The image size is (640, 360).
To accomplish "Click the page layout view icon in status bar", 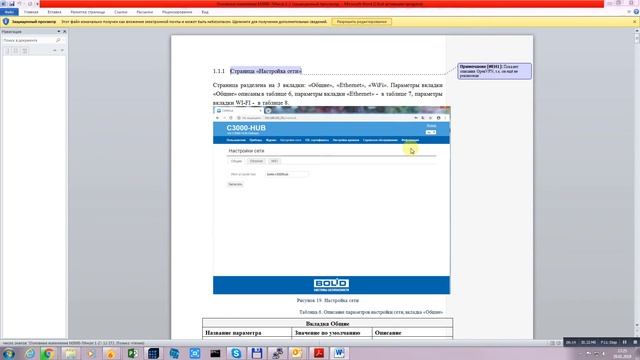I will pos(552,343).
